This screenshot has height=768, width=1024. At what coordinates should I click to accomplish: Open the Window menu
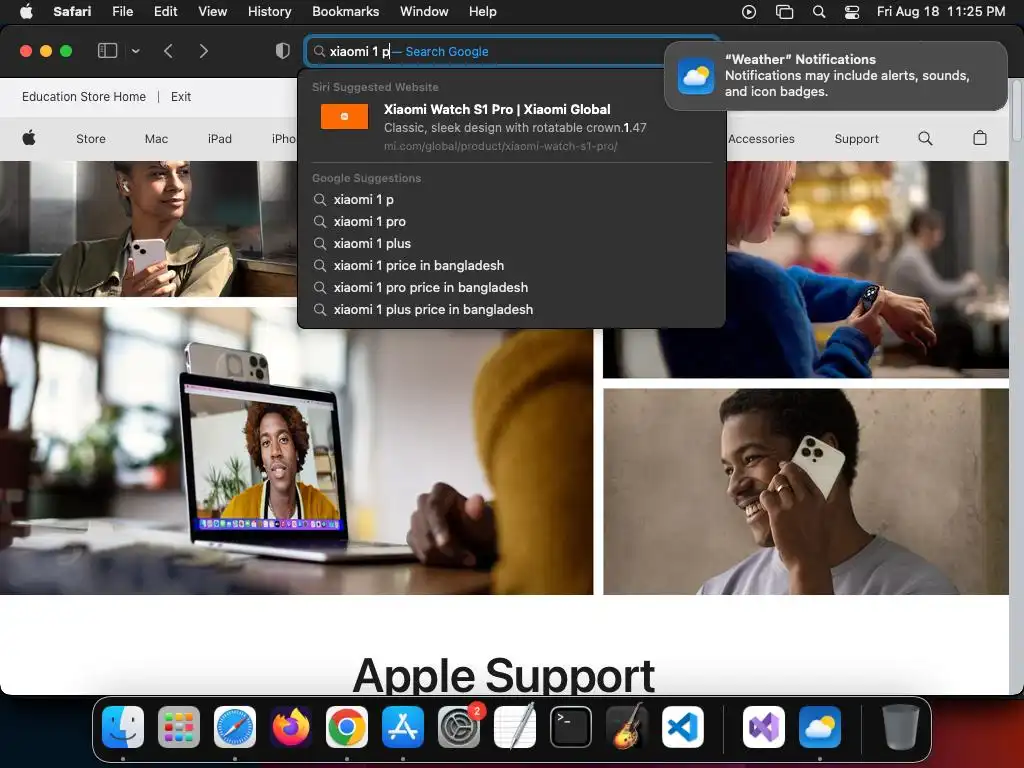coord(424,11)
